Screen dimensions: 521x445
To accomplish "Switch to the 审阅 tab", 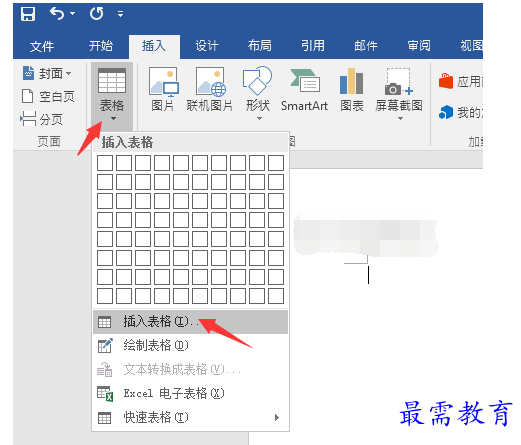I will point(419,46).
